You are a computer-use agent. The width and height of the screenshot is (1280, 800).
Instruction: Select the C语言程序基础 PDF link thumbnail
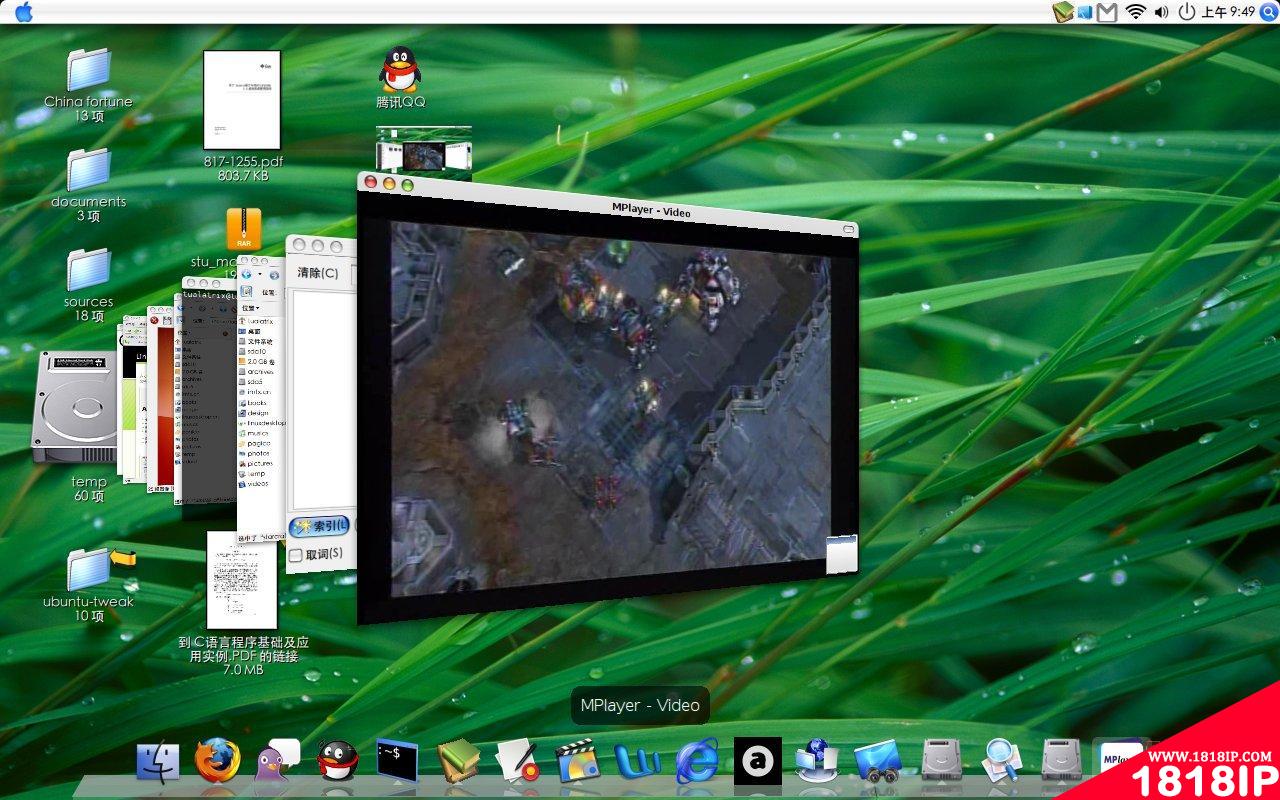click(x=242, y=580)
